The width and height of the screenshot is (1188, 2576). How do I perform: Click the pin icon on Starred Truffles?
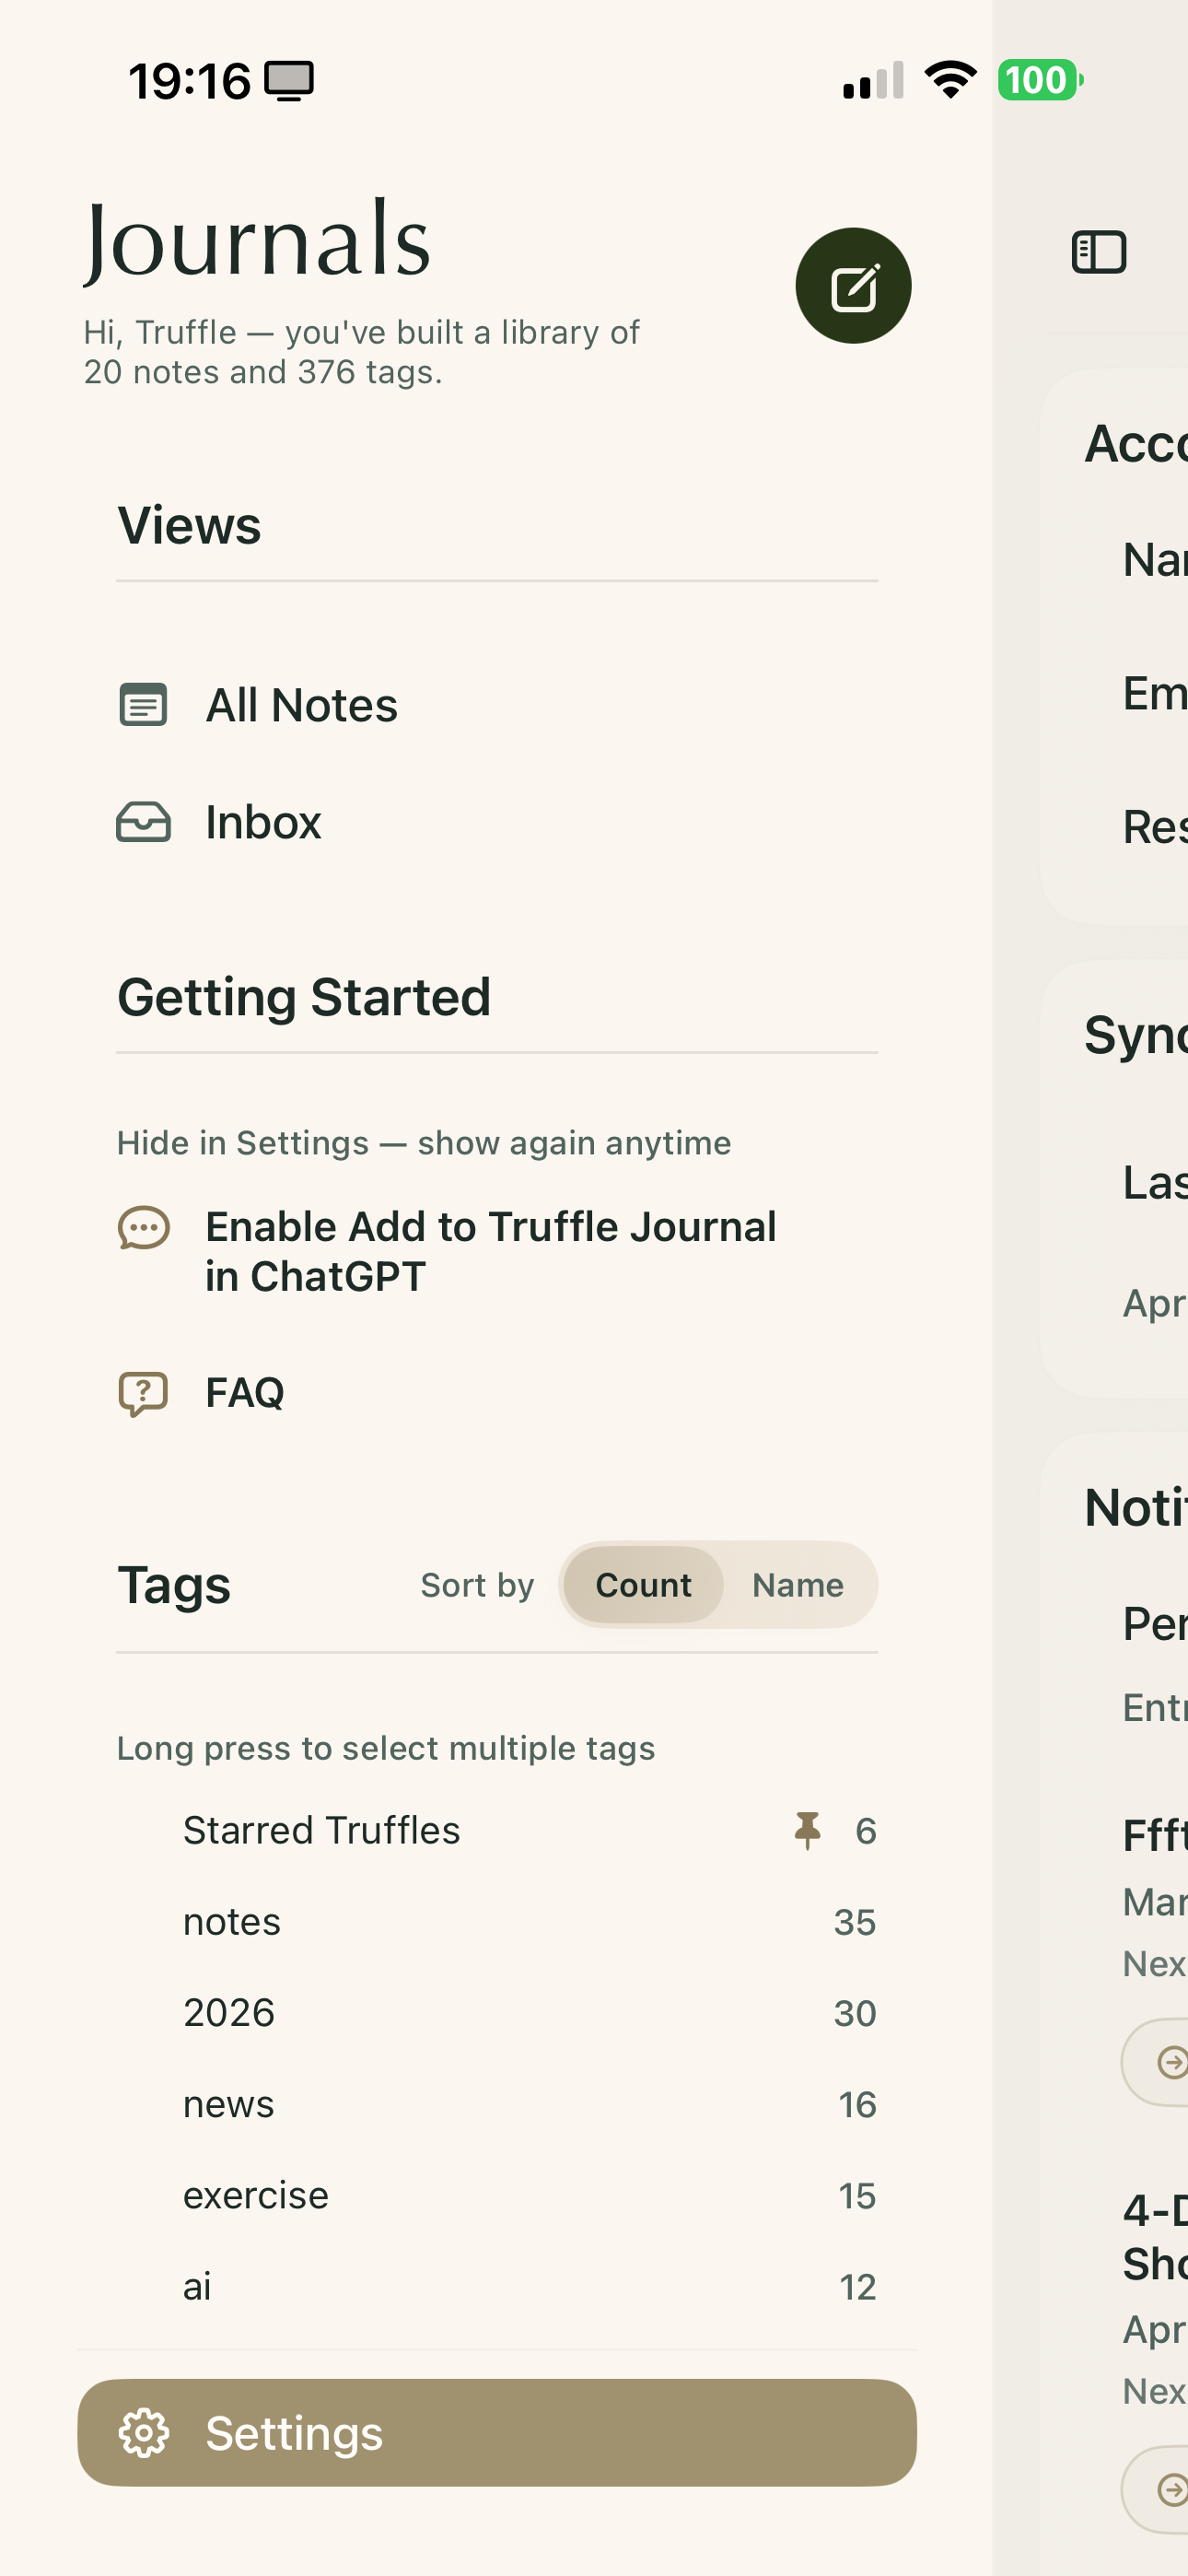[807, 1831]
